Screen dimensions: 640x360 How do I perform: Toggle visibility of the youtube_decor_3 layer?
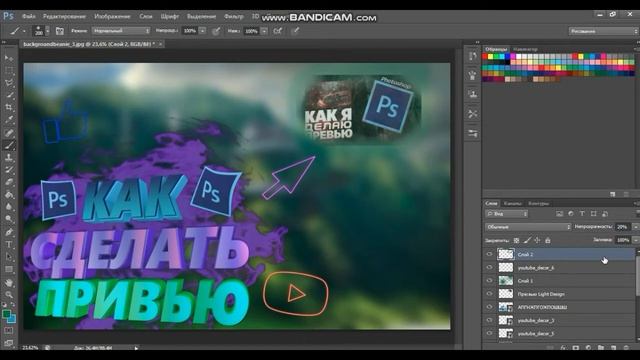tap(489, 320)
